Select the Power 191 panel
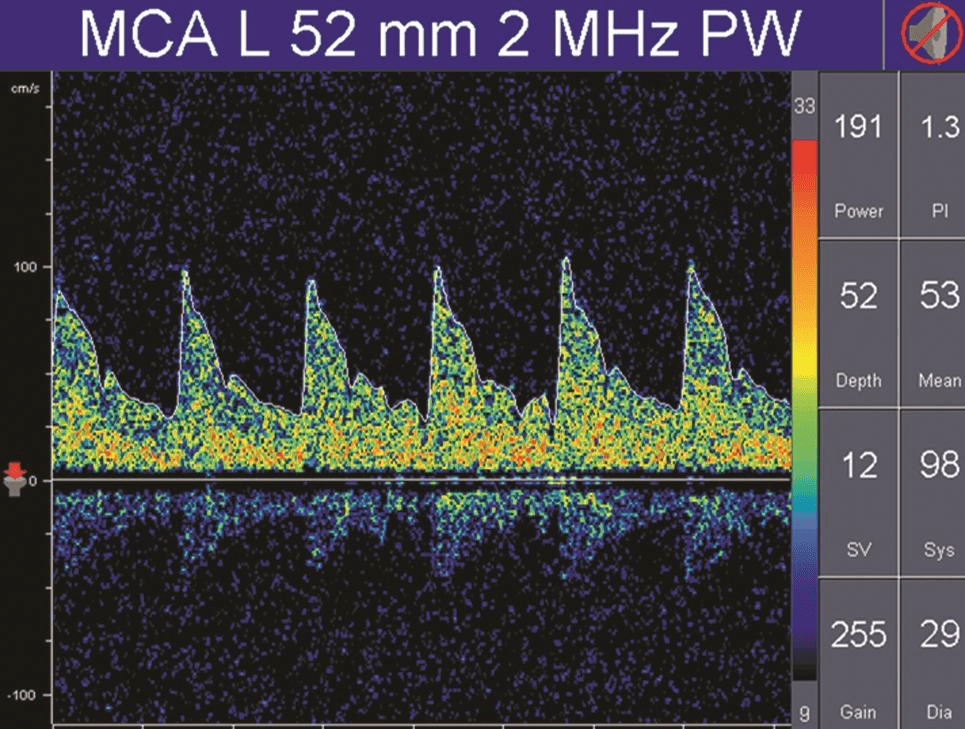The height and width of the screenshot is (729, 965). click(x=858, y=155)
